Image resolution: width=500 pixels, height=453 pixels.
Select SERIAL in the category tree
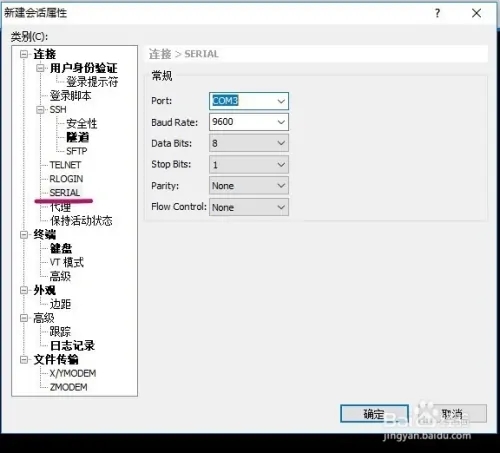click(65, 192)
